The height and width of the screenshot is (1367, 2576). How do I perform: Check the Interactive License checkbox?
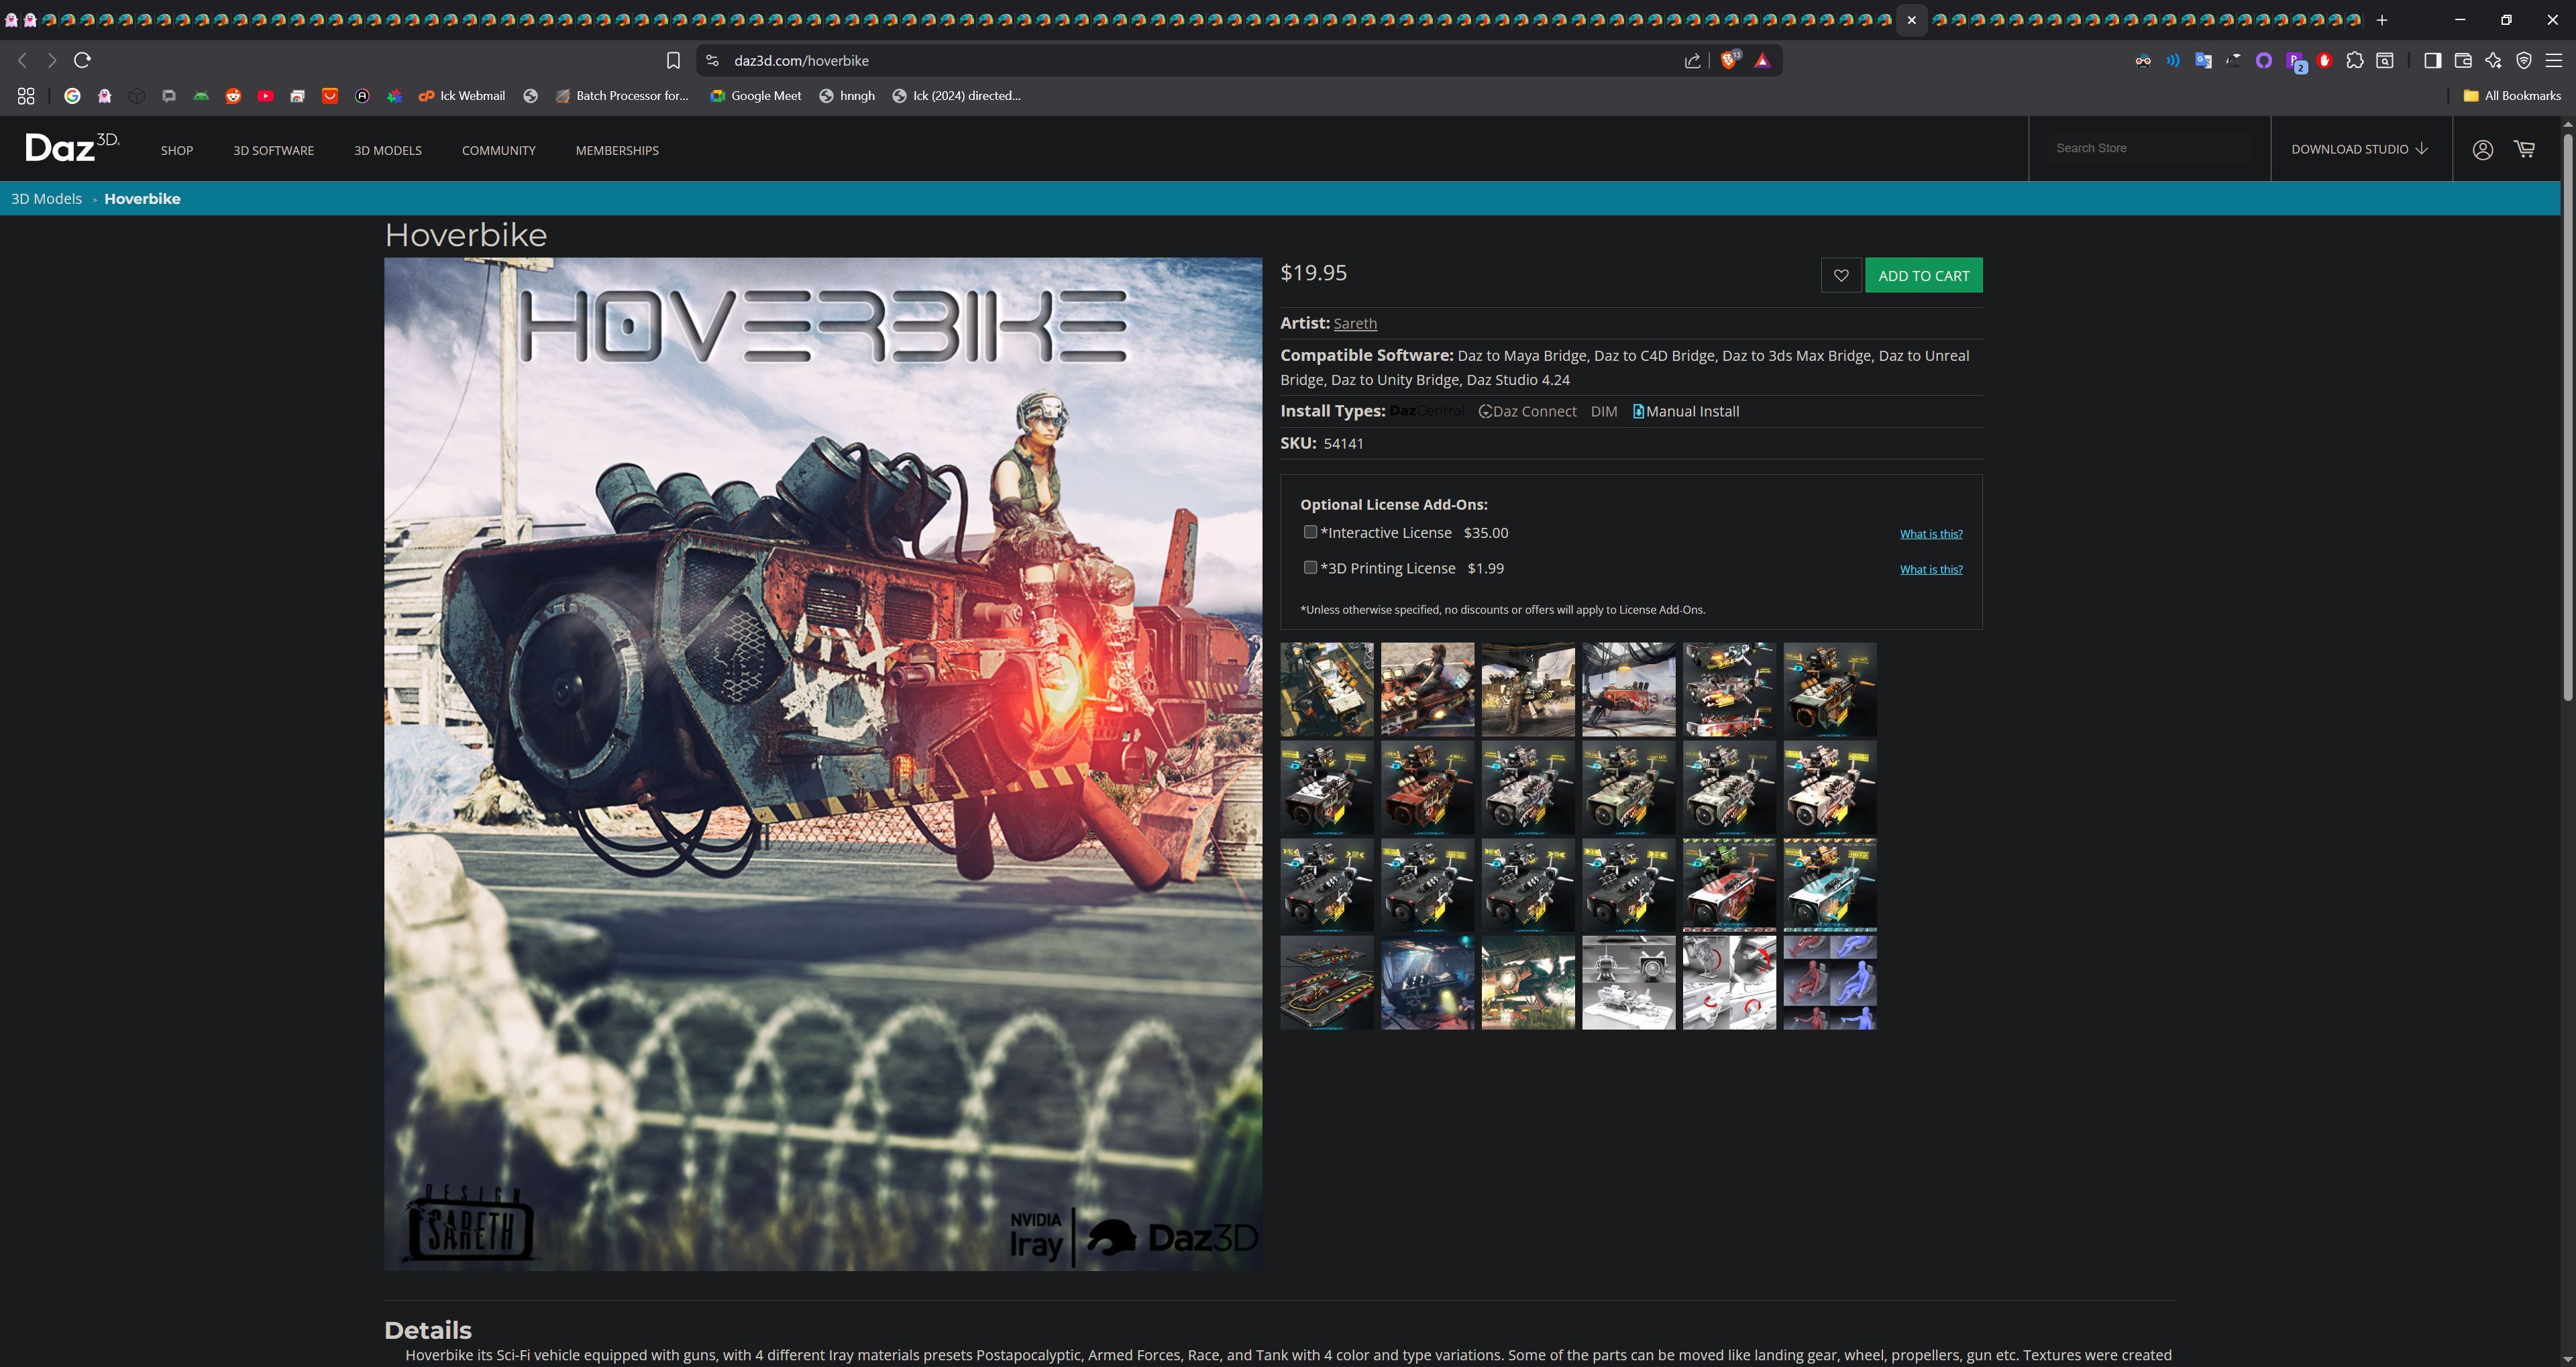pyautogui.click(x=1310, y=532)
